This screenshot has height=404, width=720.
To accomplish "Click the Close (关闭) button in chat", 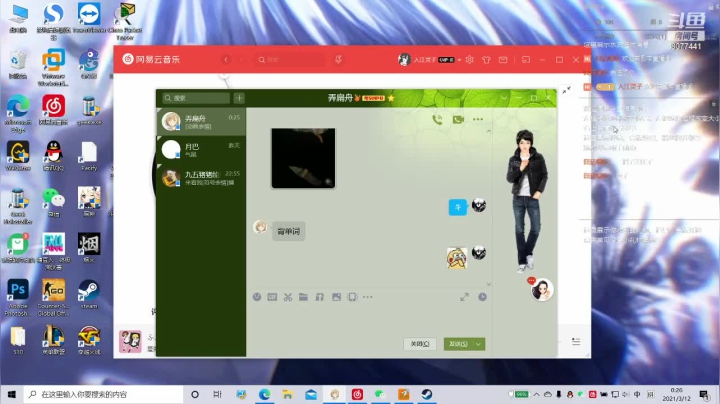I will [x=420, y=344].
